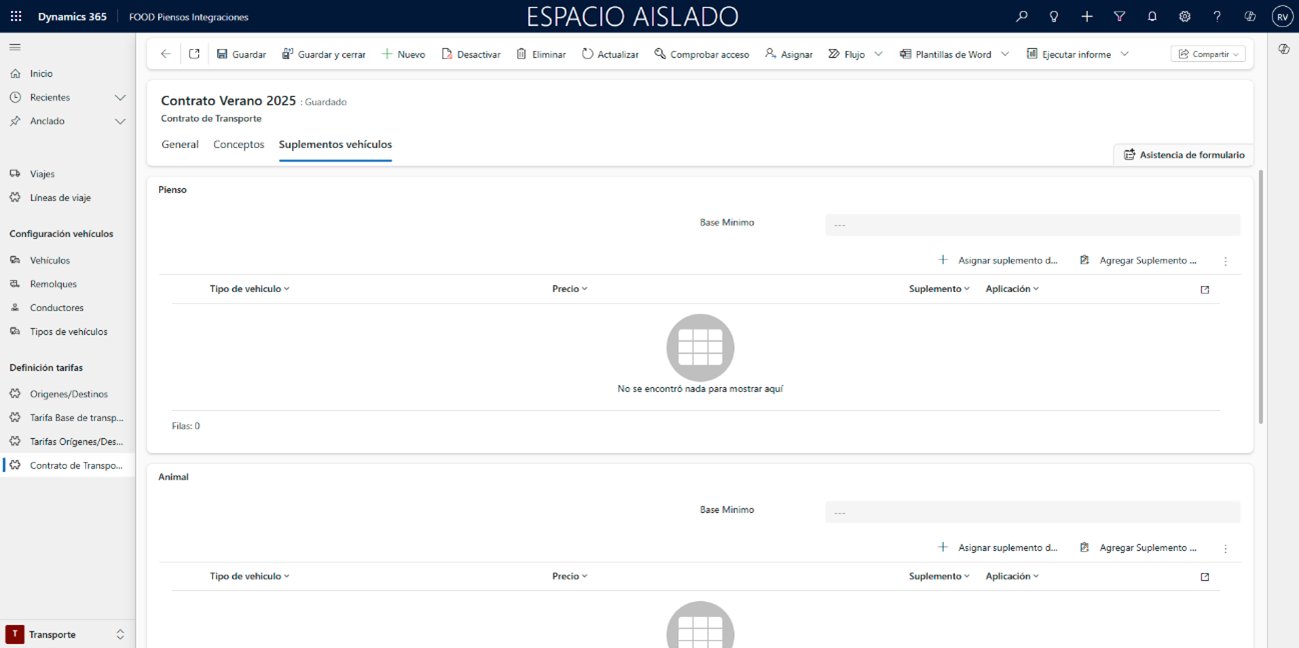The image size is (1299, 648).
Task: Collapse the left navigation hamburger menu
Action: [x=15, y=47]
